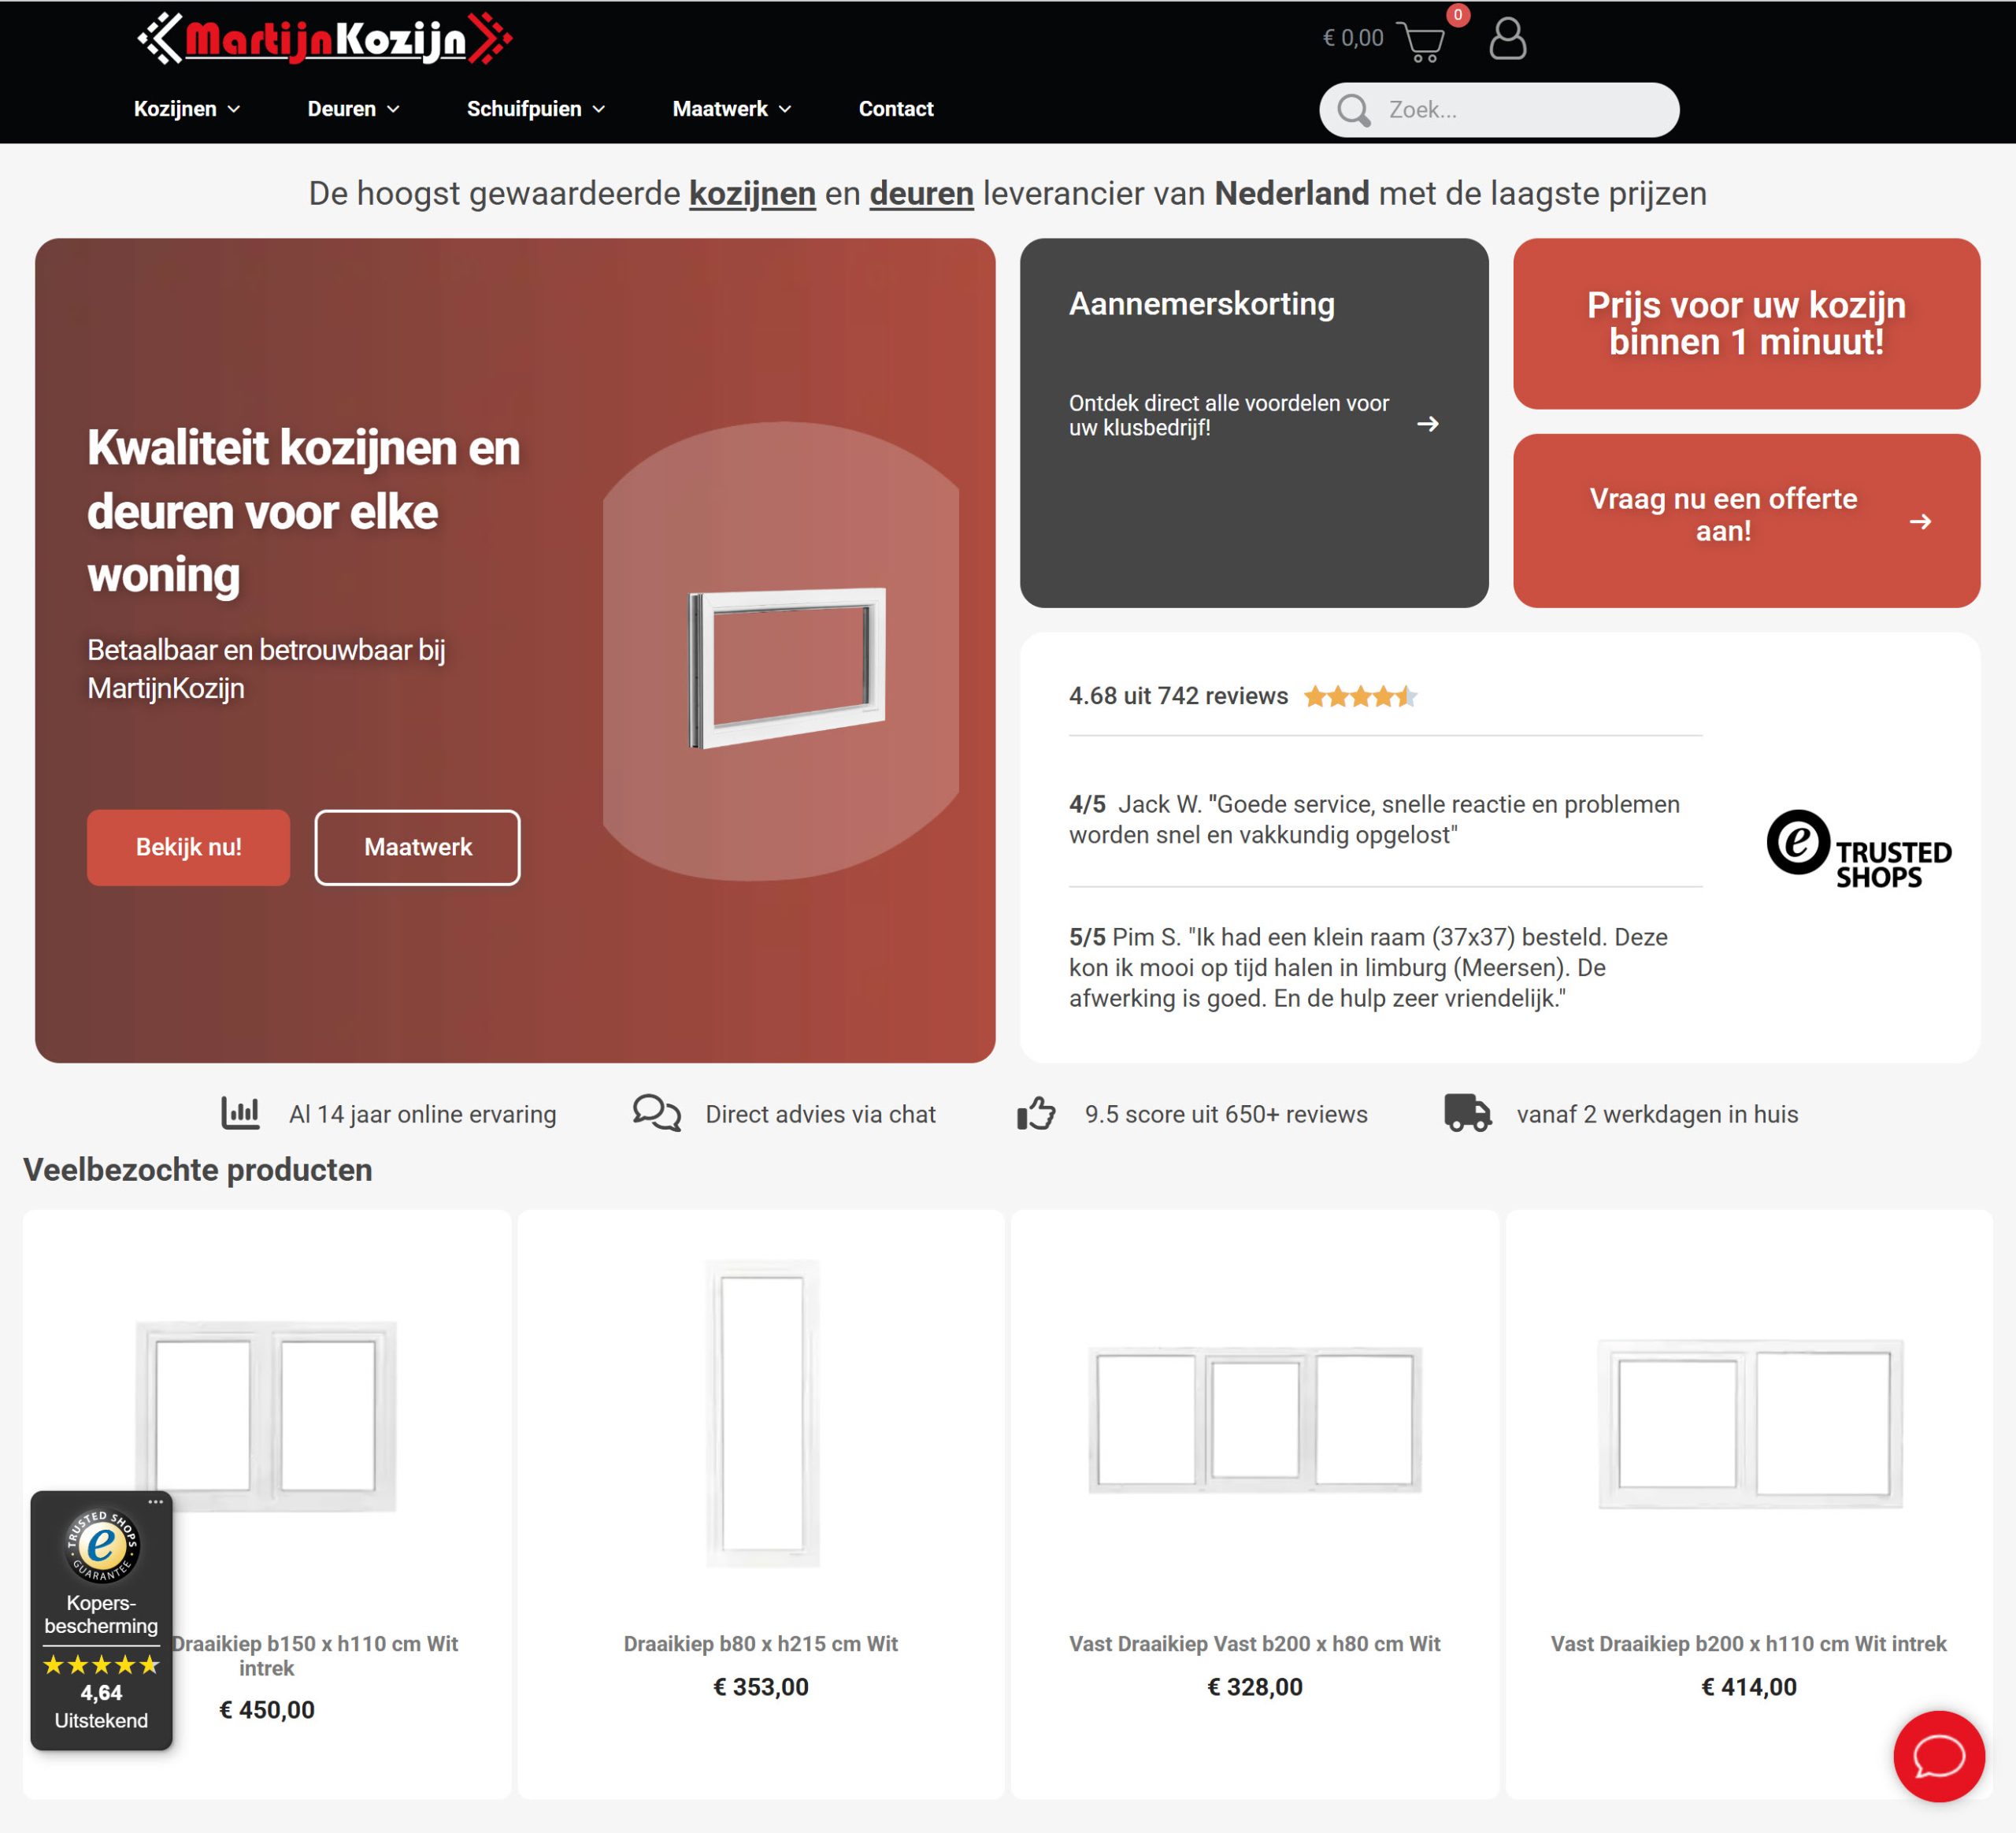This screenshot has width=2016, height=1833.
Task: Click the € 0,00 cart total
Action: (1353, 38)
